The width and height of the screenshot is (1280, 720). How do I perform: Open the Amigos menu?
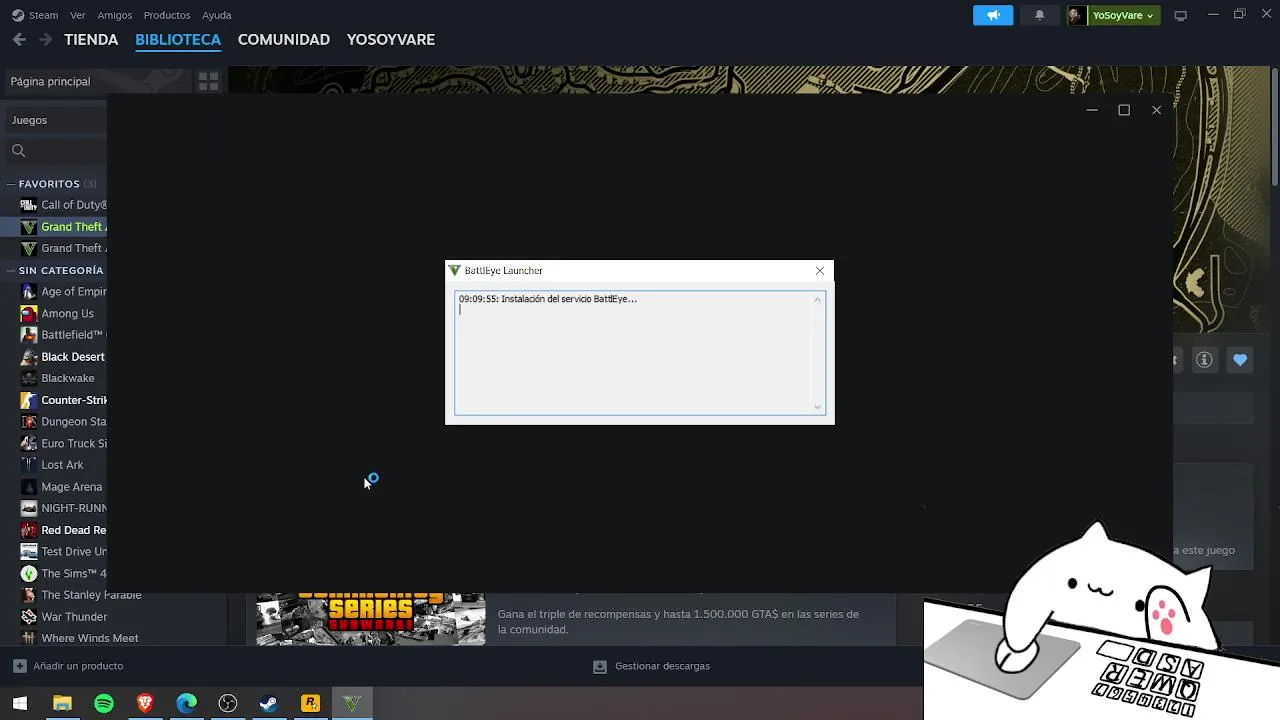[115, 15]
